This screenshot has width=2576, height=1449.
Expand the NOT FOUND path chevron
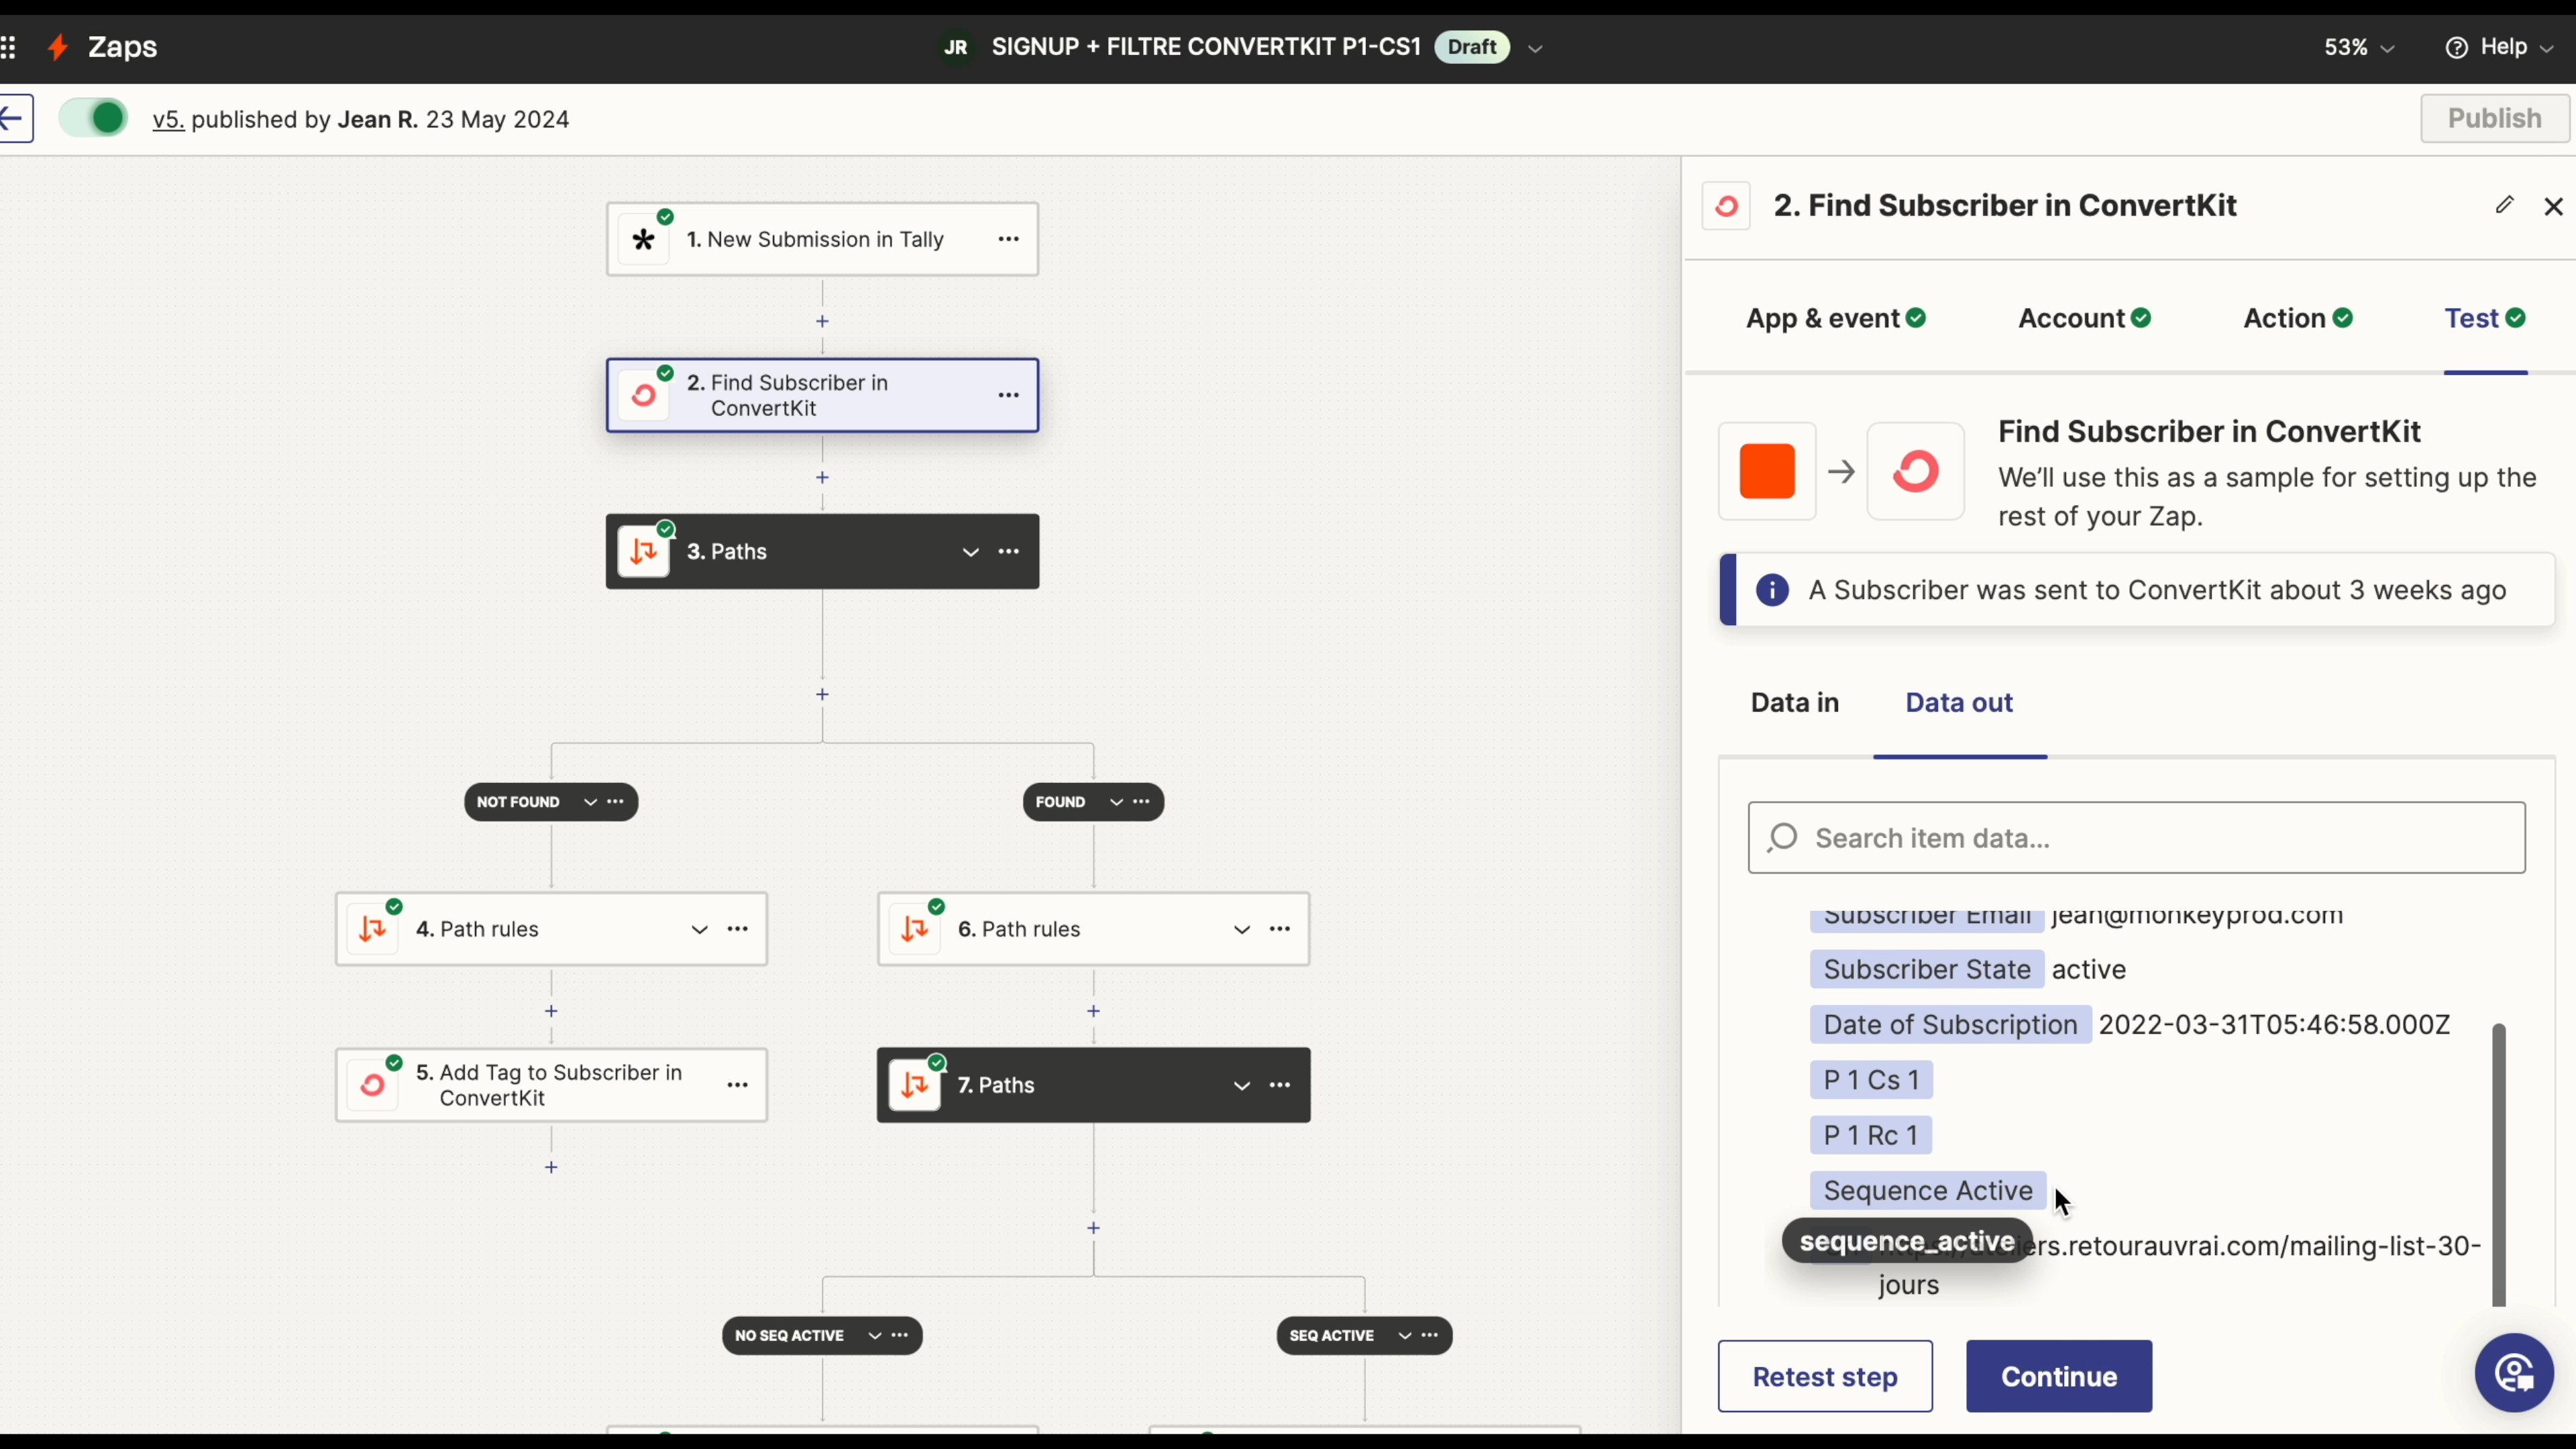[x=590, y=802]
